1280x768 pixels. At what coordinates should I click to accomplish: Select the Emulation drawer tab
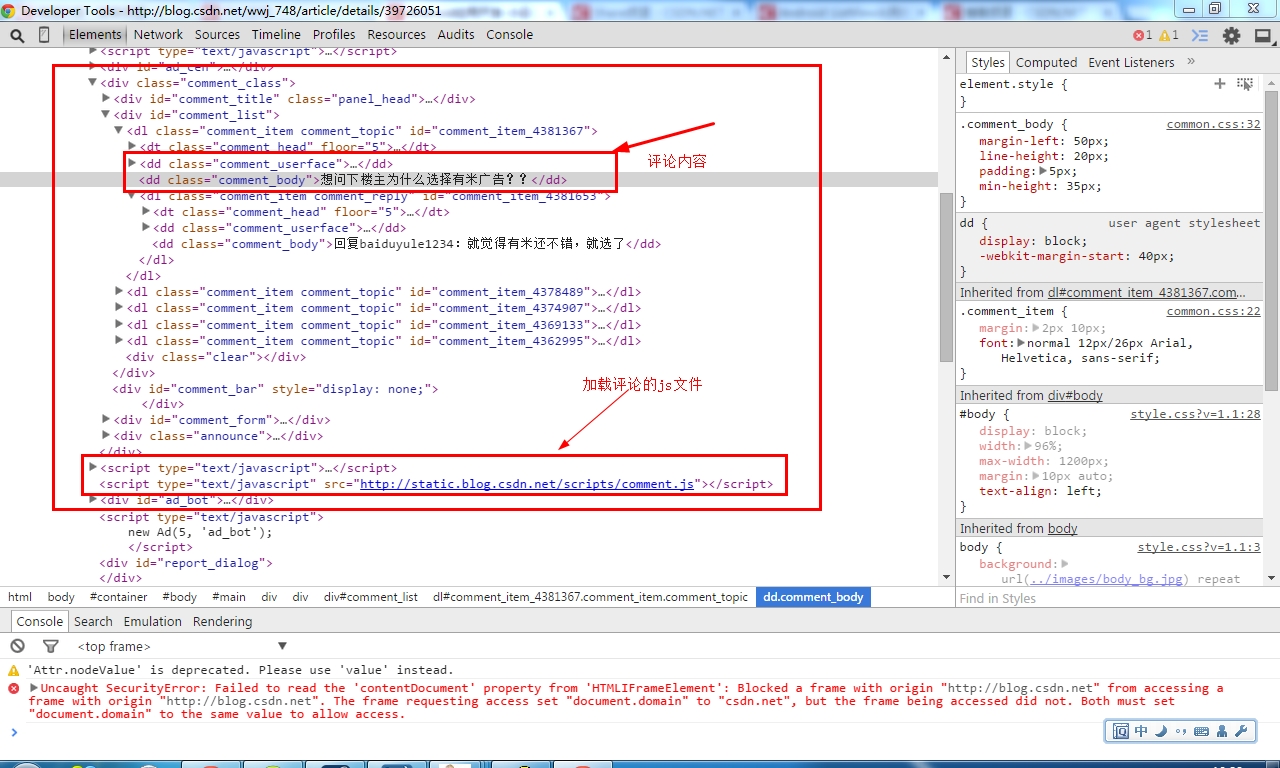[153, 621]
